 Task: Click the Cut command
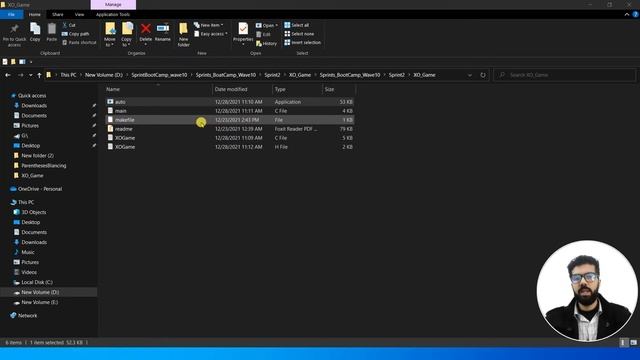click(x=69, y=25)
